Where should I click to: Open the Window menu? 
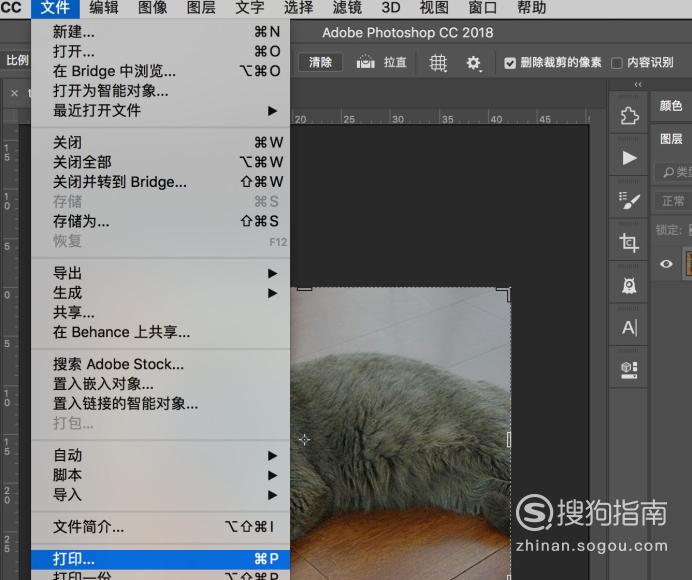click(482, 8)
